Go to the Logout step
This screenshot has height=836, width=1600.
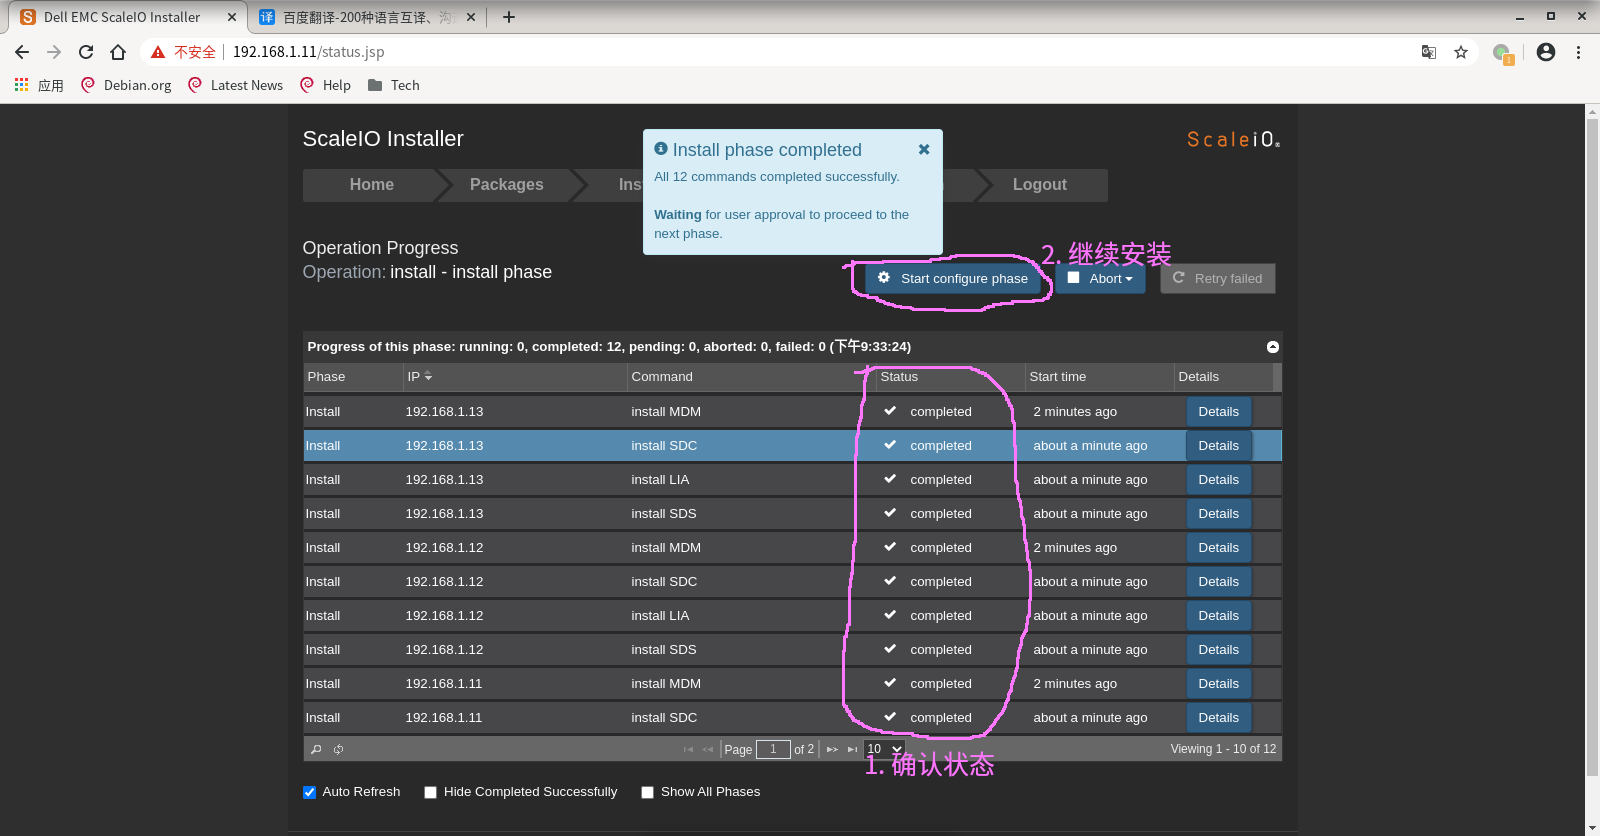pos(1040,185)
